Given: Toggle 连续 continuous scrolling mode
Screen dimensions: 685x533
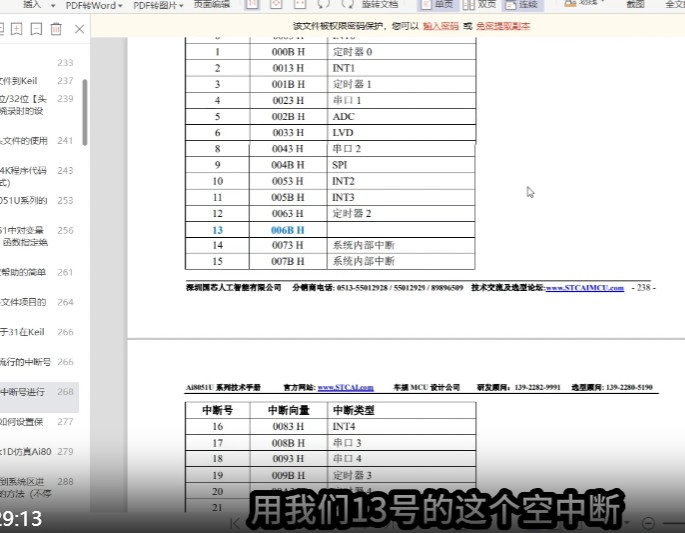Looking at the screenshot, I should pos(521,5).
